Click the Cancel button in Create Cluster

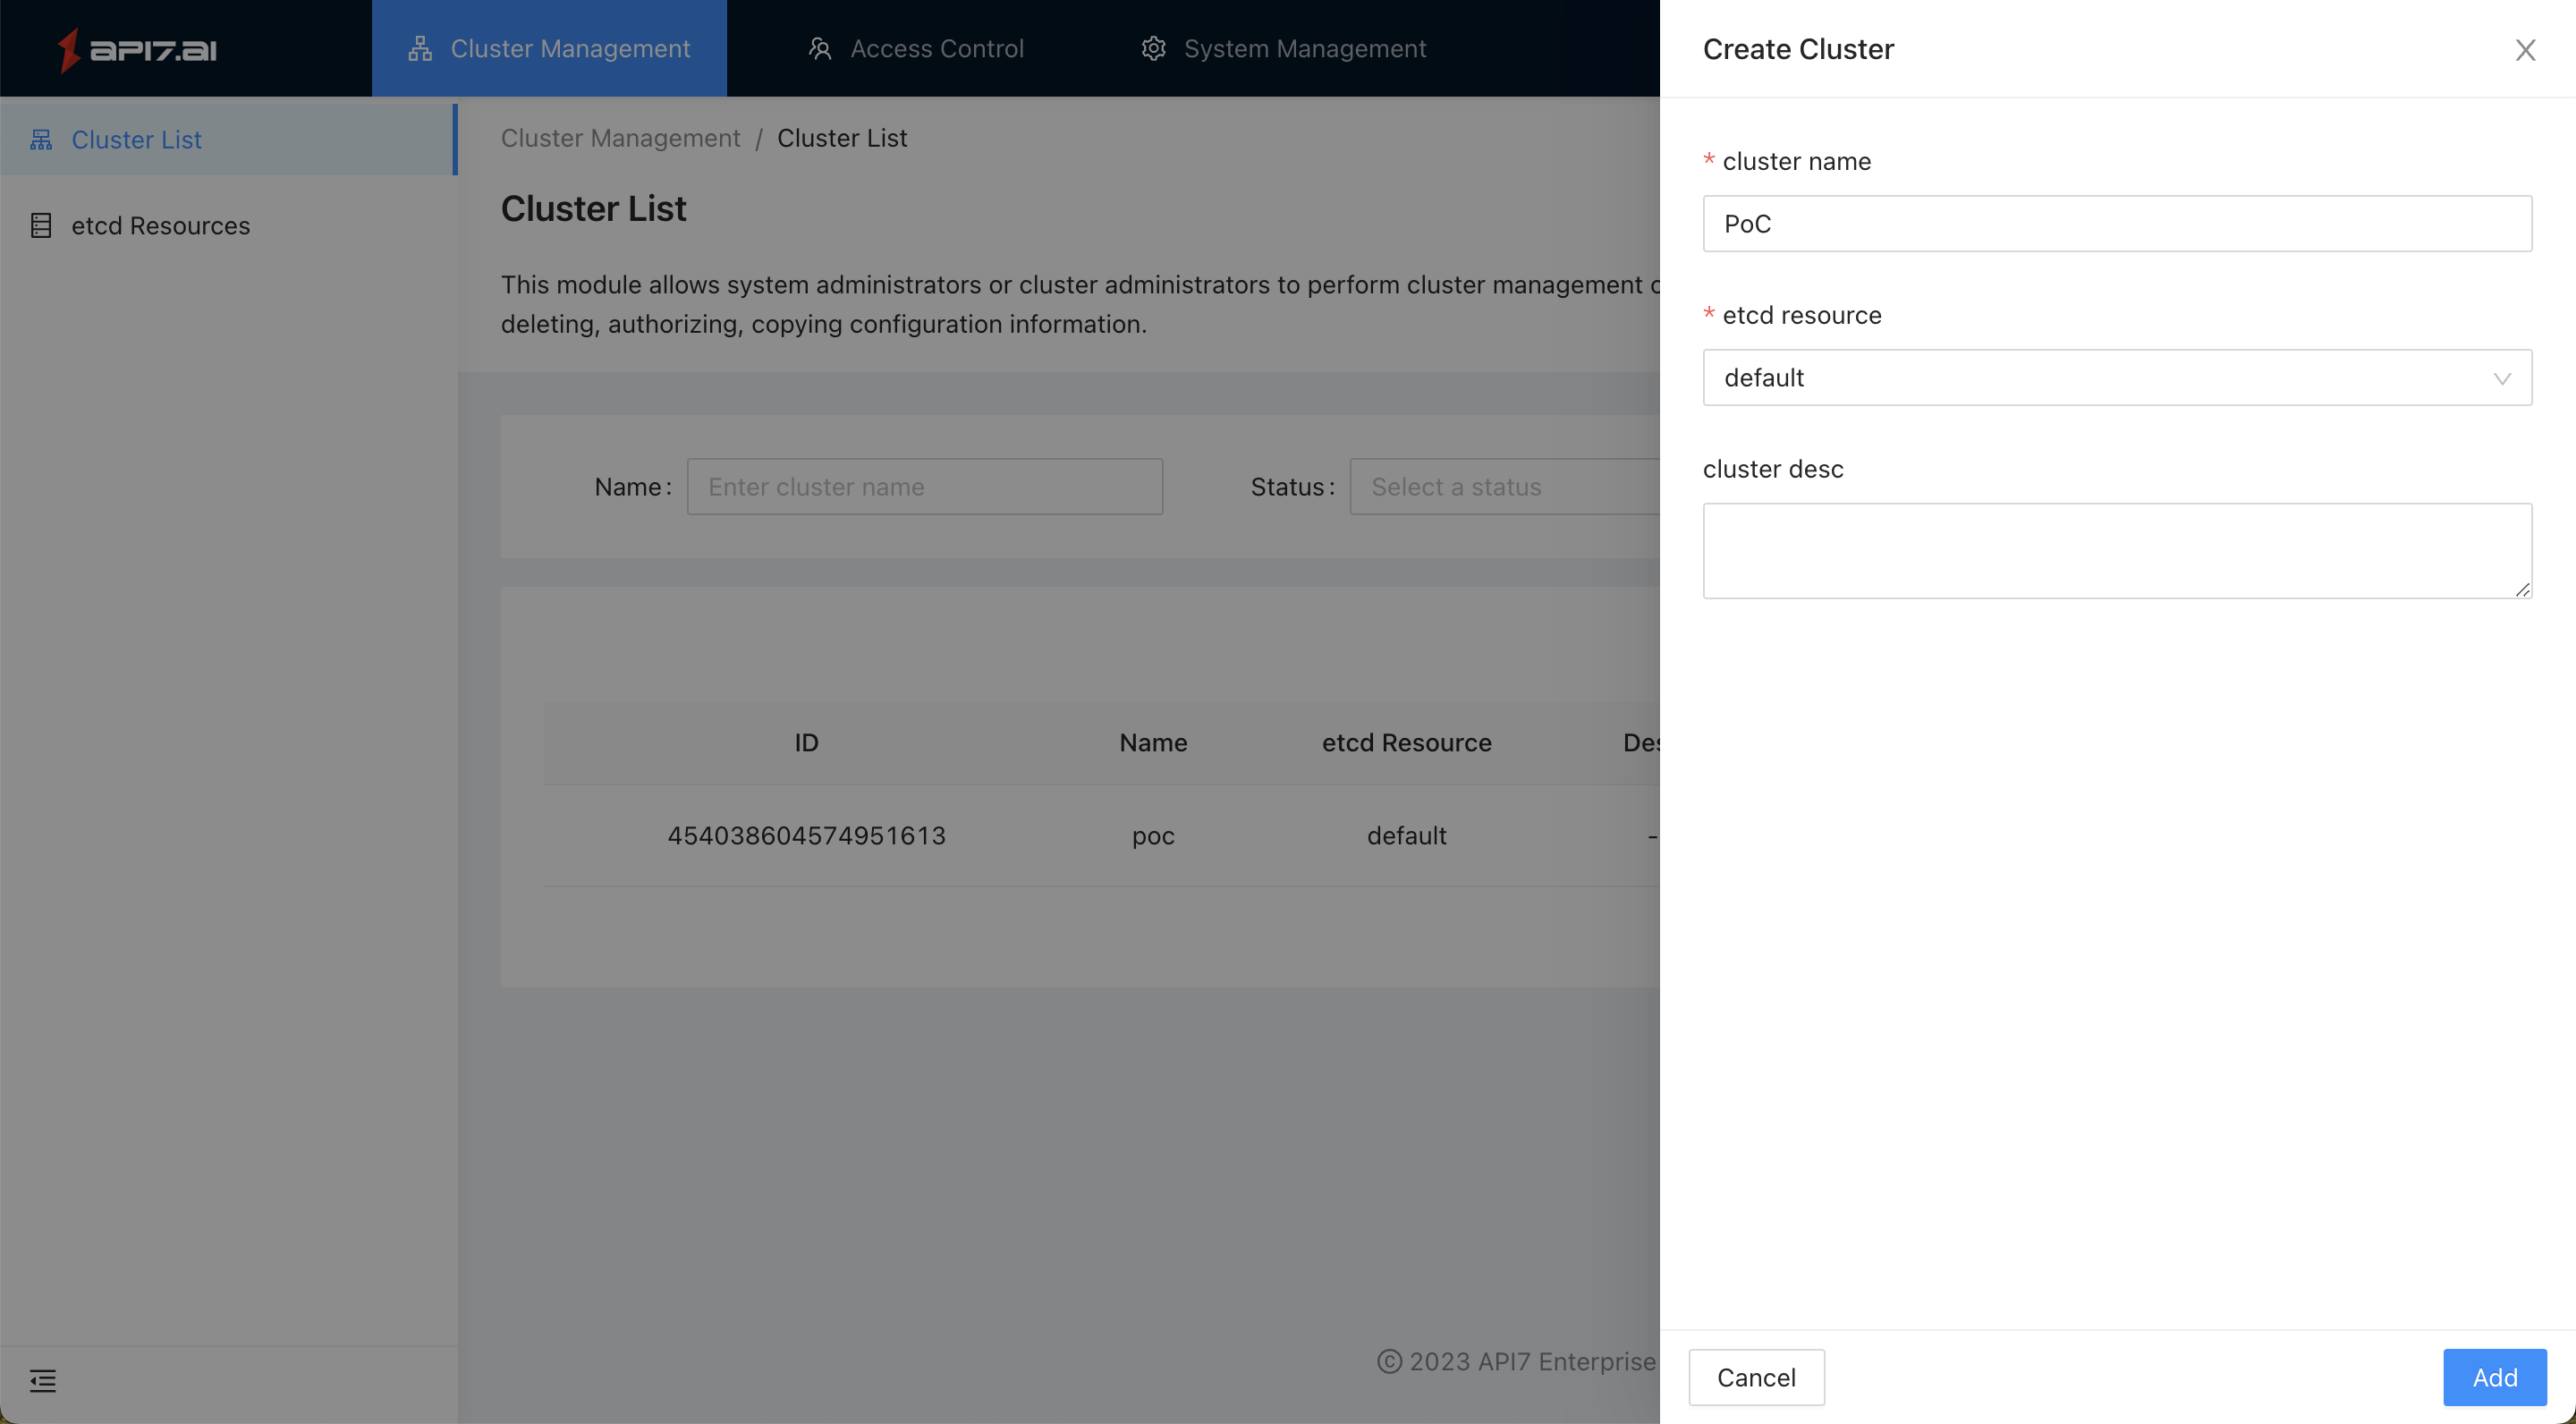click(x=1754, y=1377)
